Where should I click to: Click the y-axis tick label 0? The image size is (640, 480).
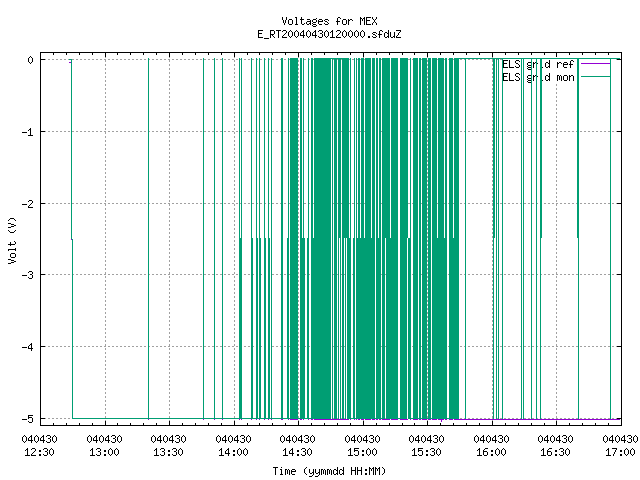(x=30, y=60)
